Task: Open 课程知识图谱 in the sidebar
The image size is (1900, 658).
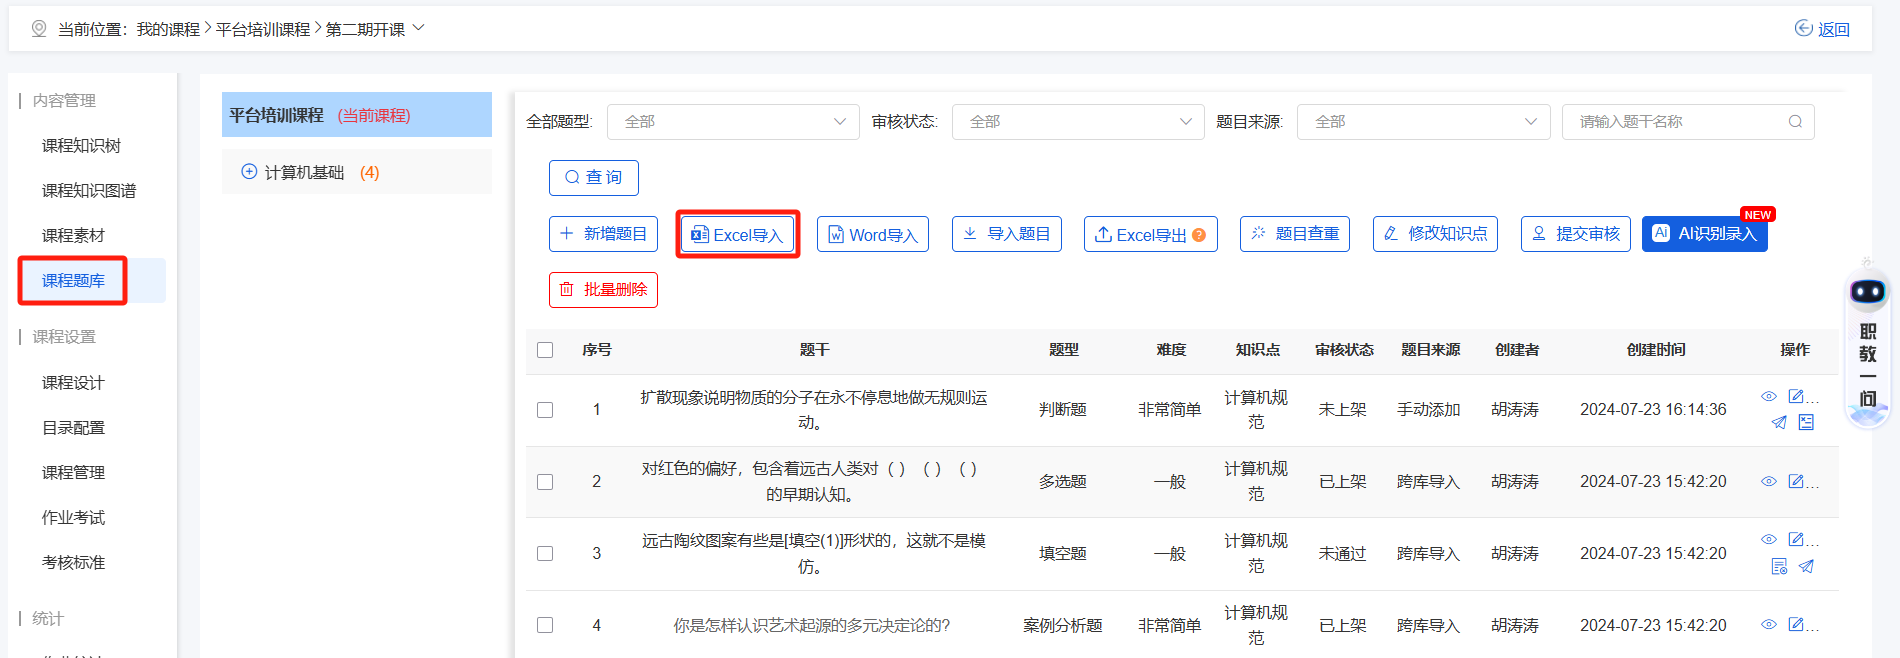Action: pos(89,191)
